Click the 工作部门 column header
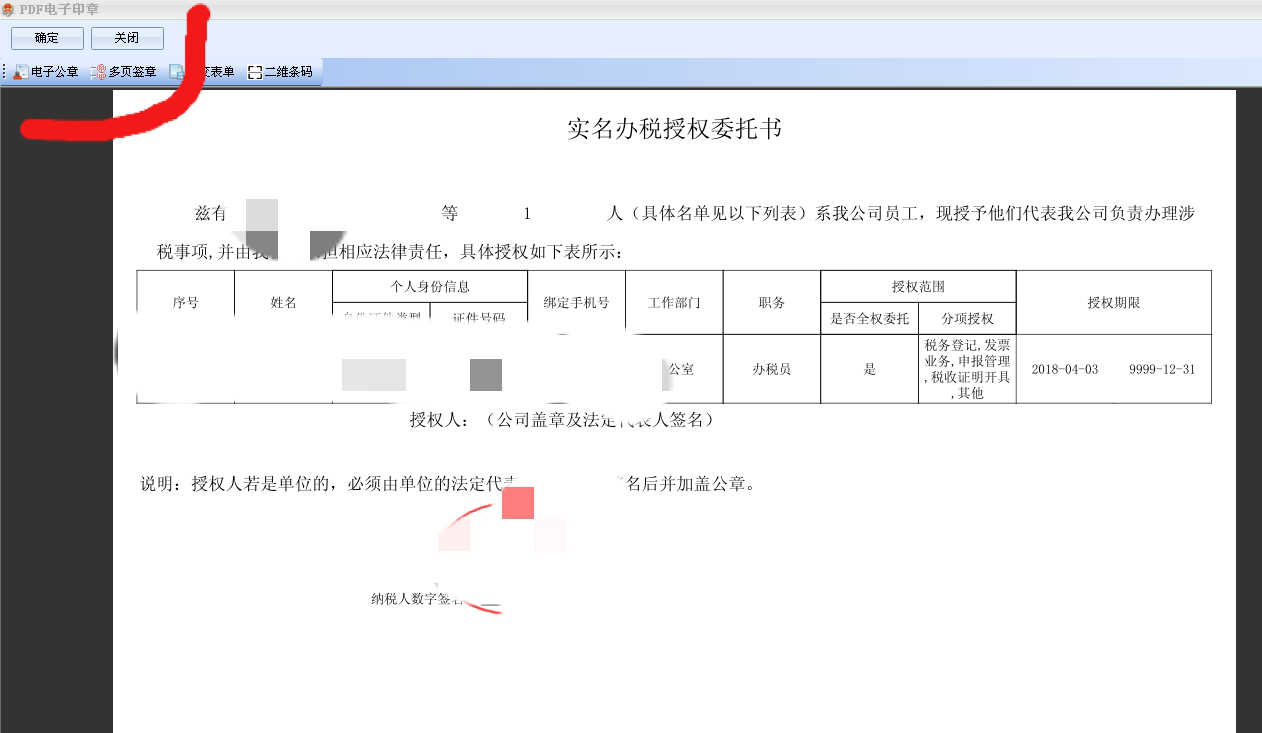This screenshot has height=733, width=1262. coord(674,303)
